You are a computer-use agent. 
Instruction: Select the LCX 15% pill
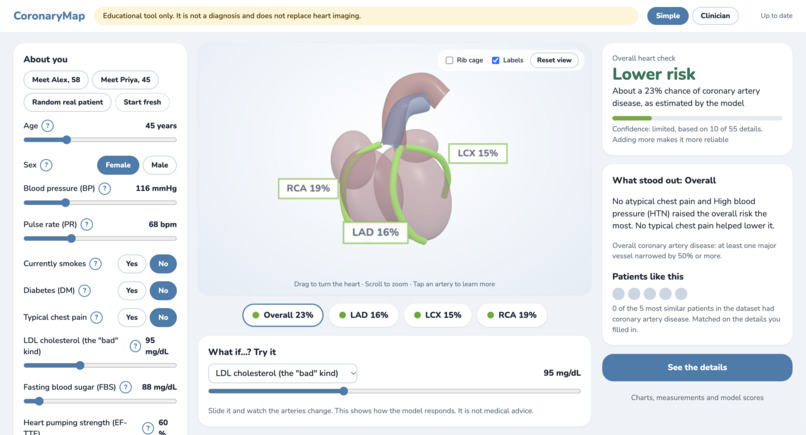click(x=437, y=315)
